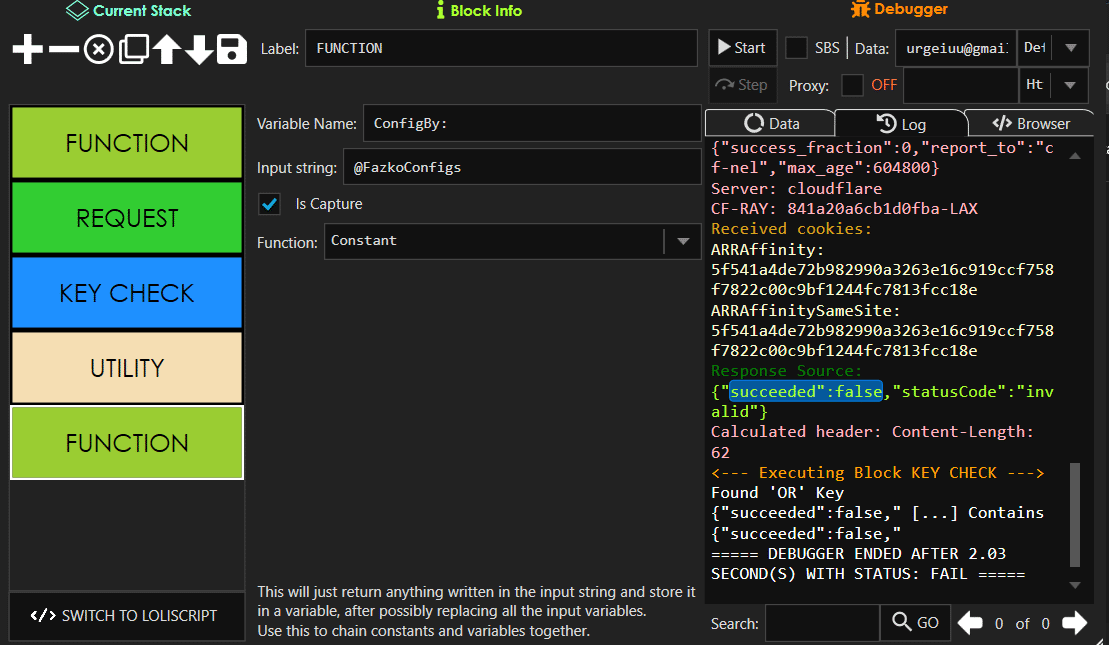The width and height of the screenshot is (1109, 645).
Task: Select the Data tab in the debugger
Action: click(769, 123)
